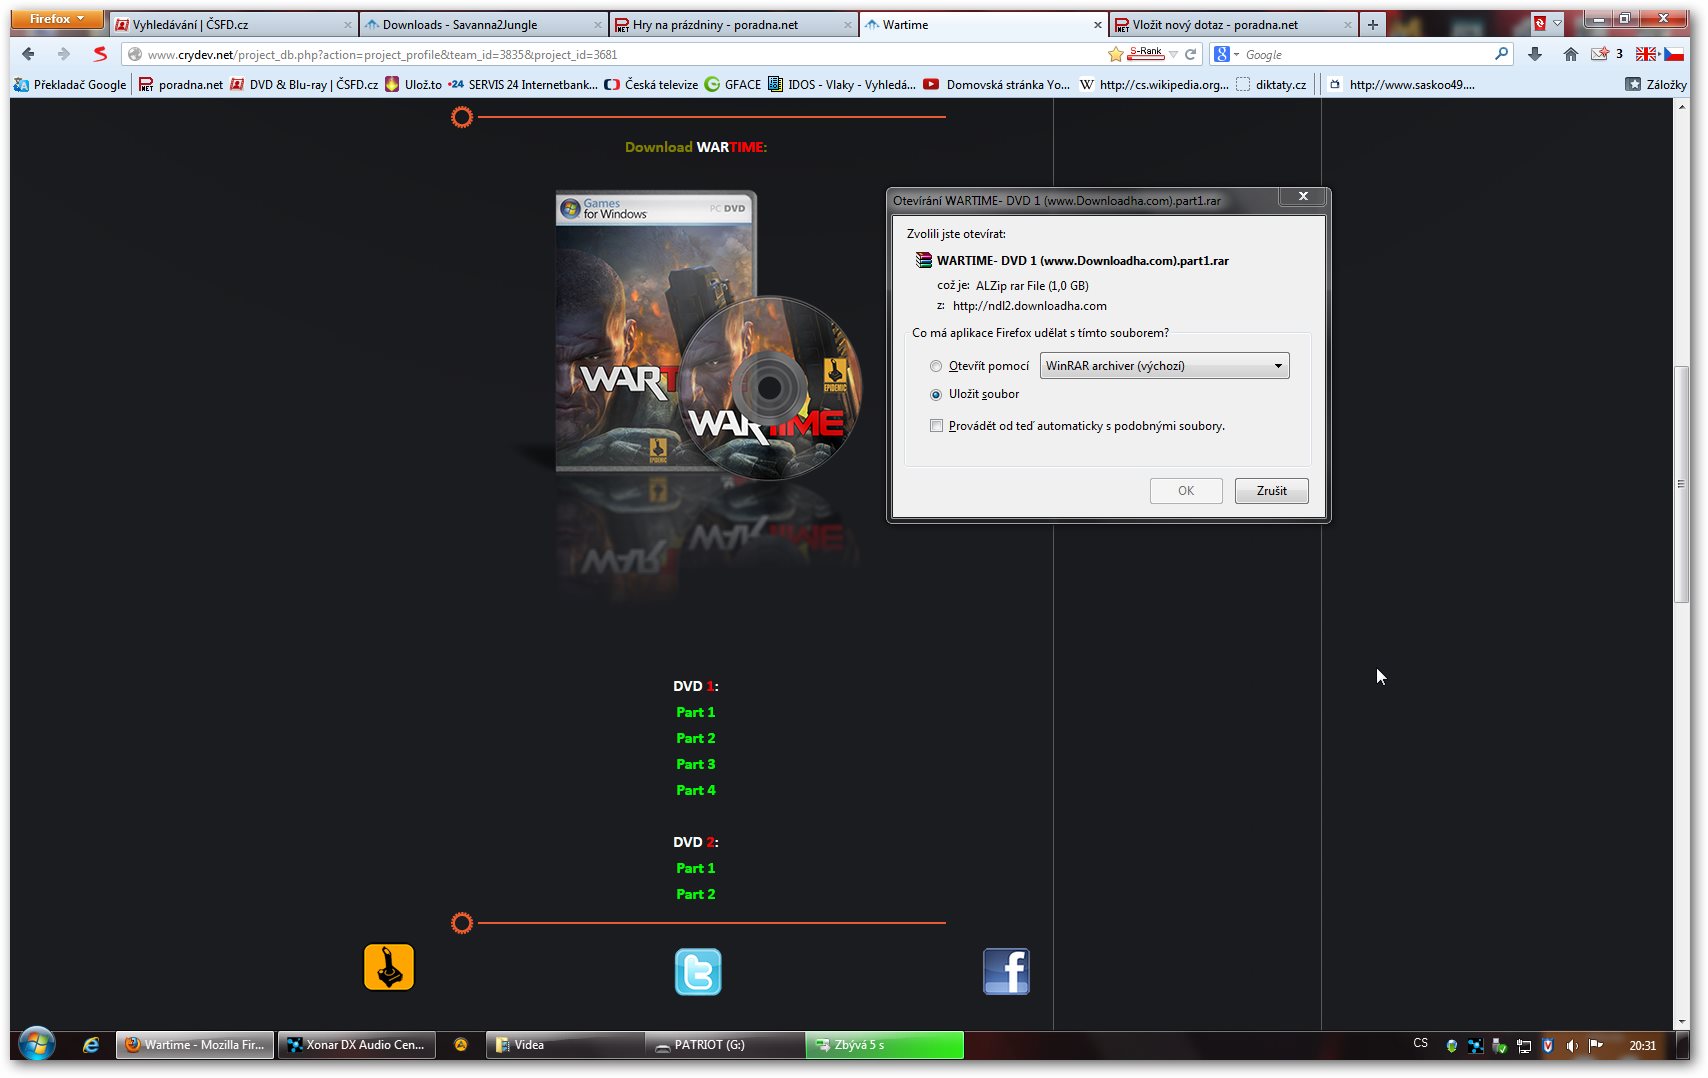Select the 'Otevřít pomocí' radio button
The image size is (1708, 1078).
pyautogui.click(x=936, y=366)
